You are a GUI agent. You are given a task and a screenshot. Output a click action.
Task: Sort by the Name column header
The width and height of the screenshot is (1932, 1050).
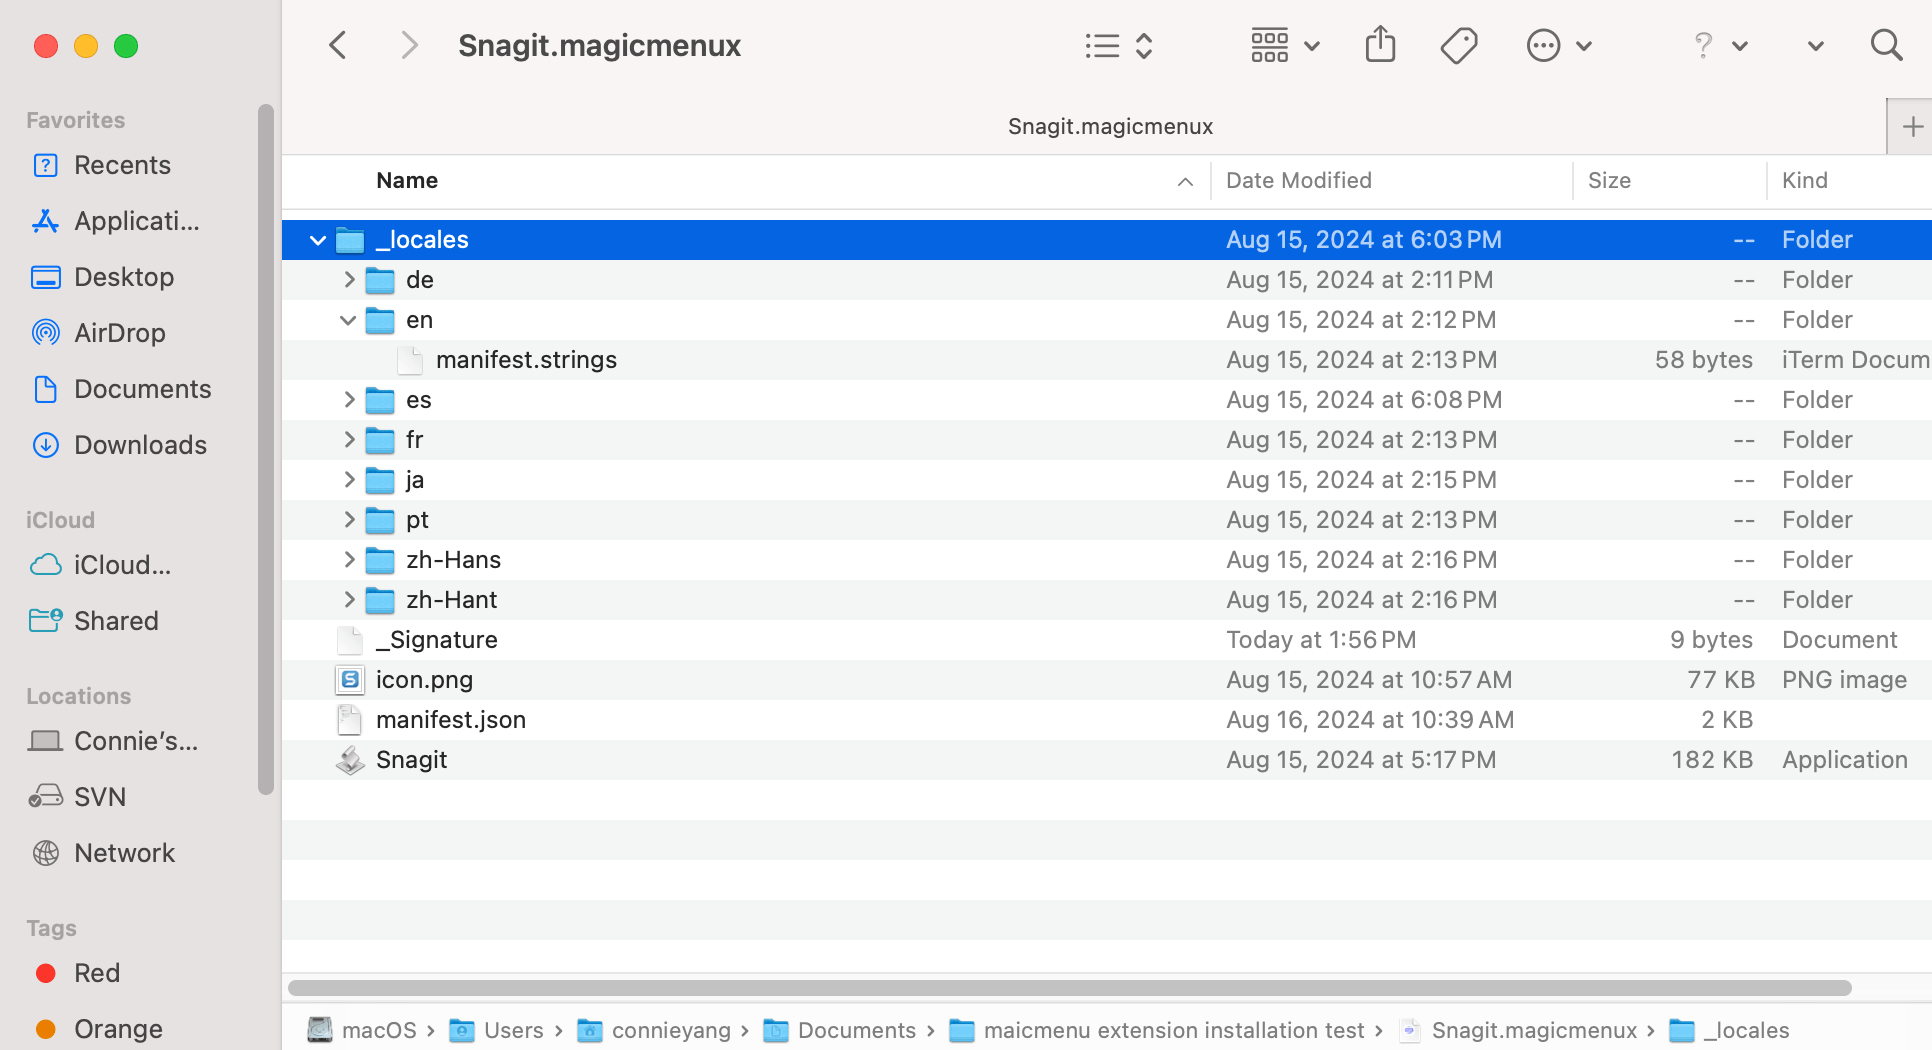click(407, 180)
